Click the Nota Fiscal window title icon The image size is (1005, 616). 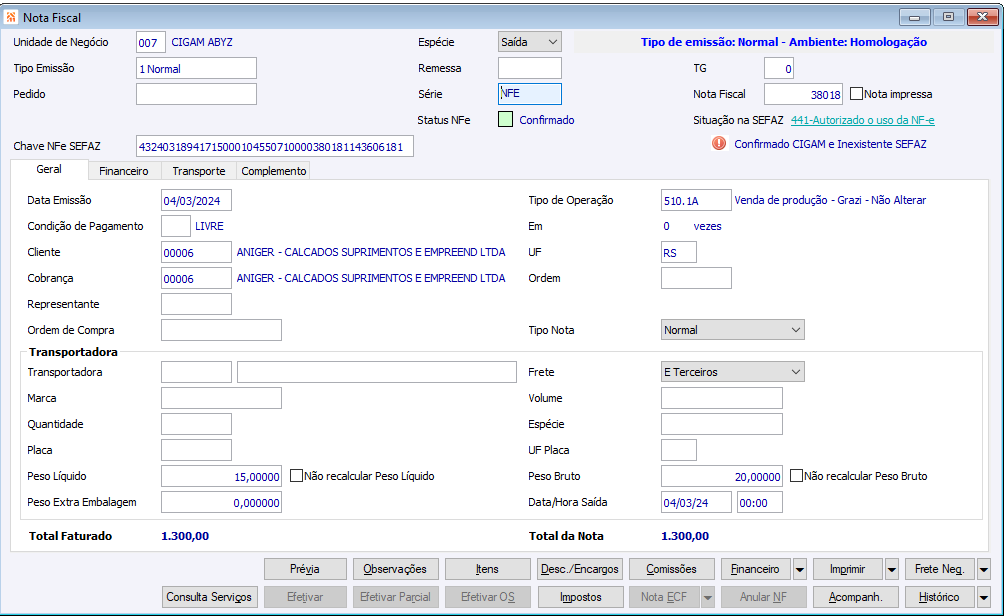11,17
